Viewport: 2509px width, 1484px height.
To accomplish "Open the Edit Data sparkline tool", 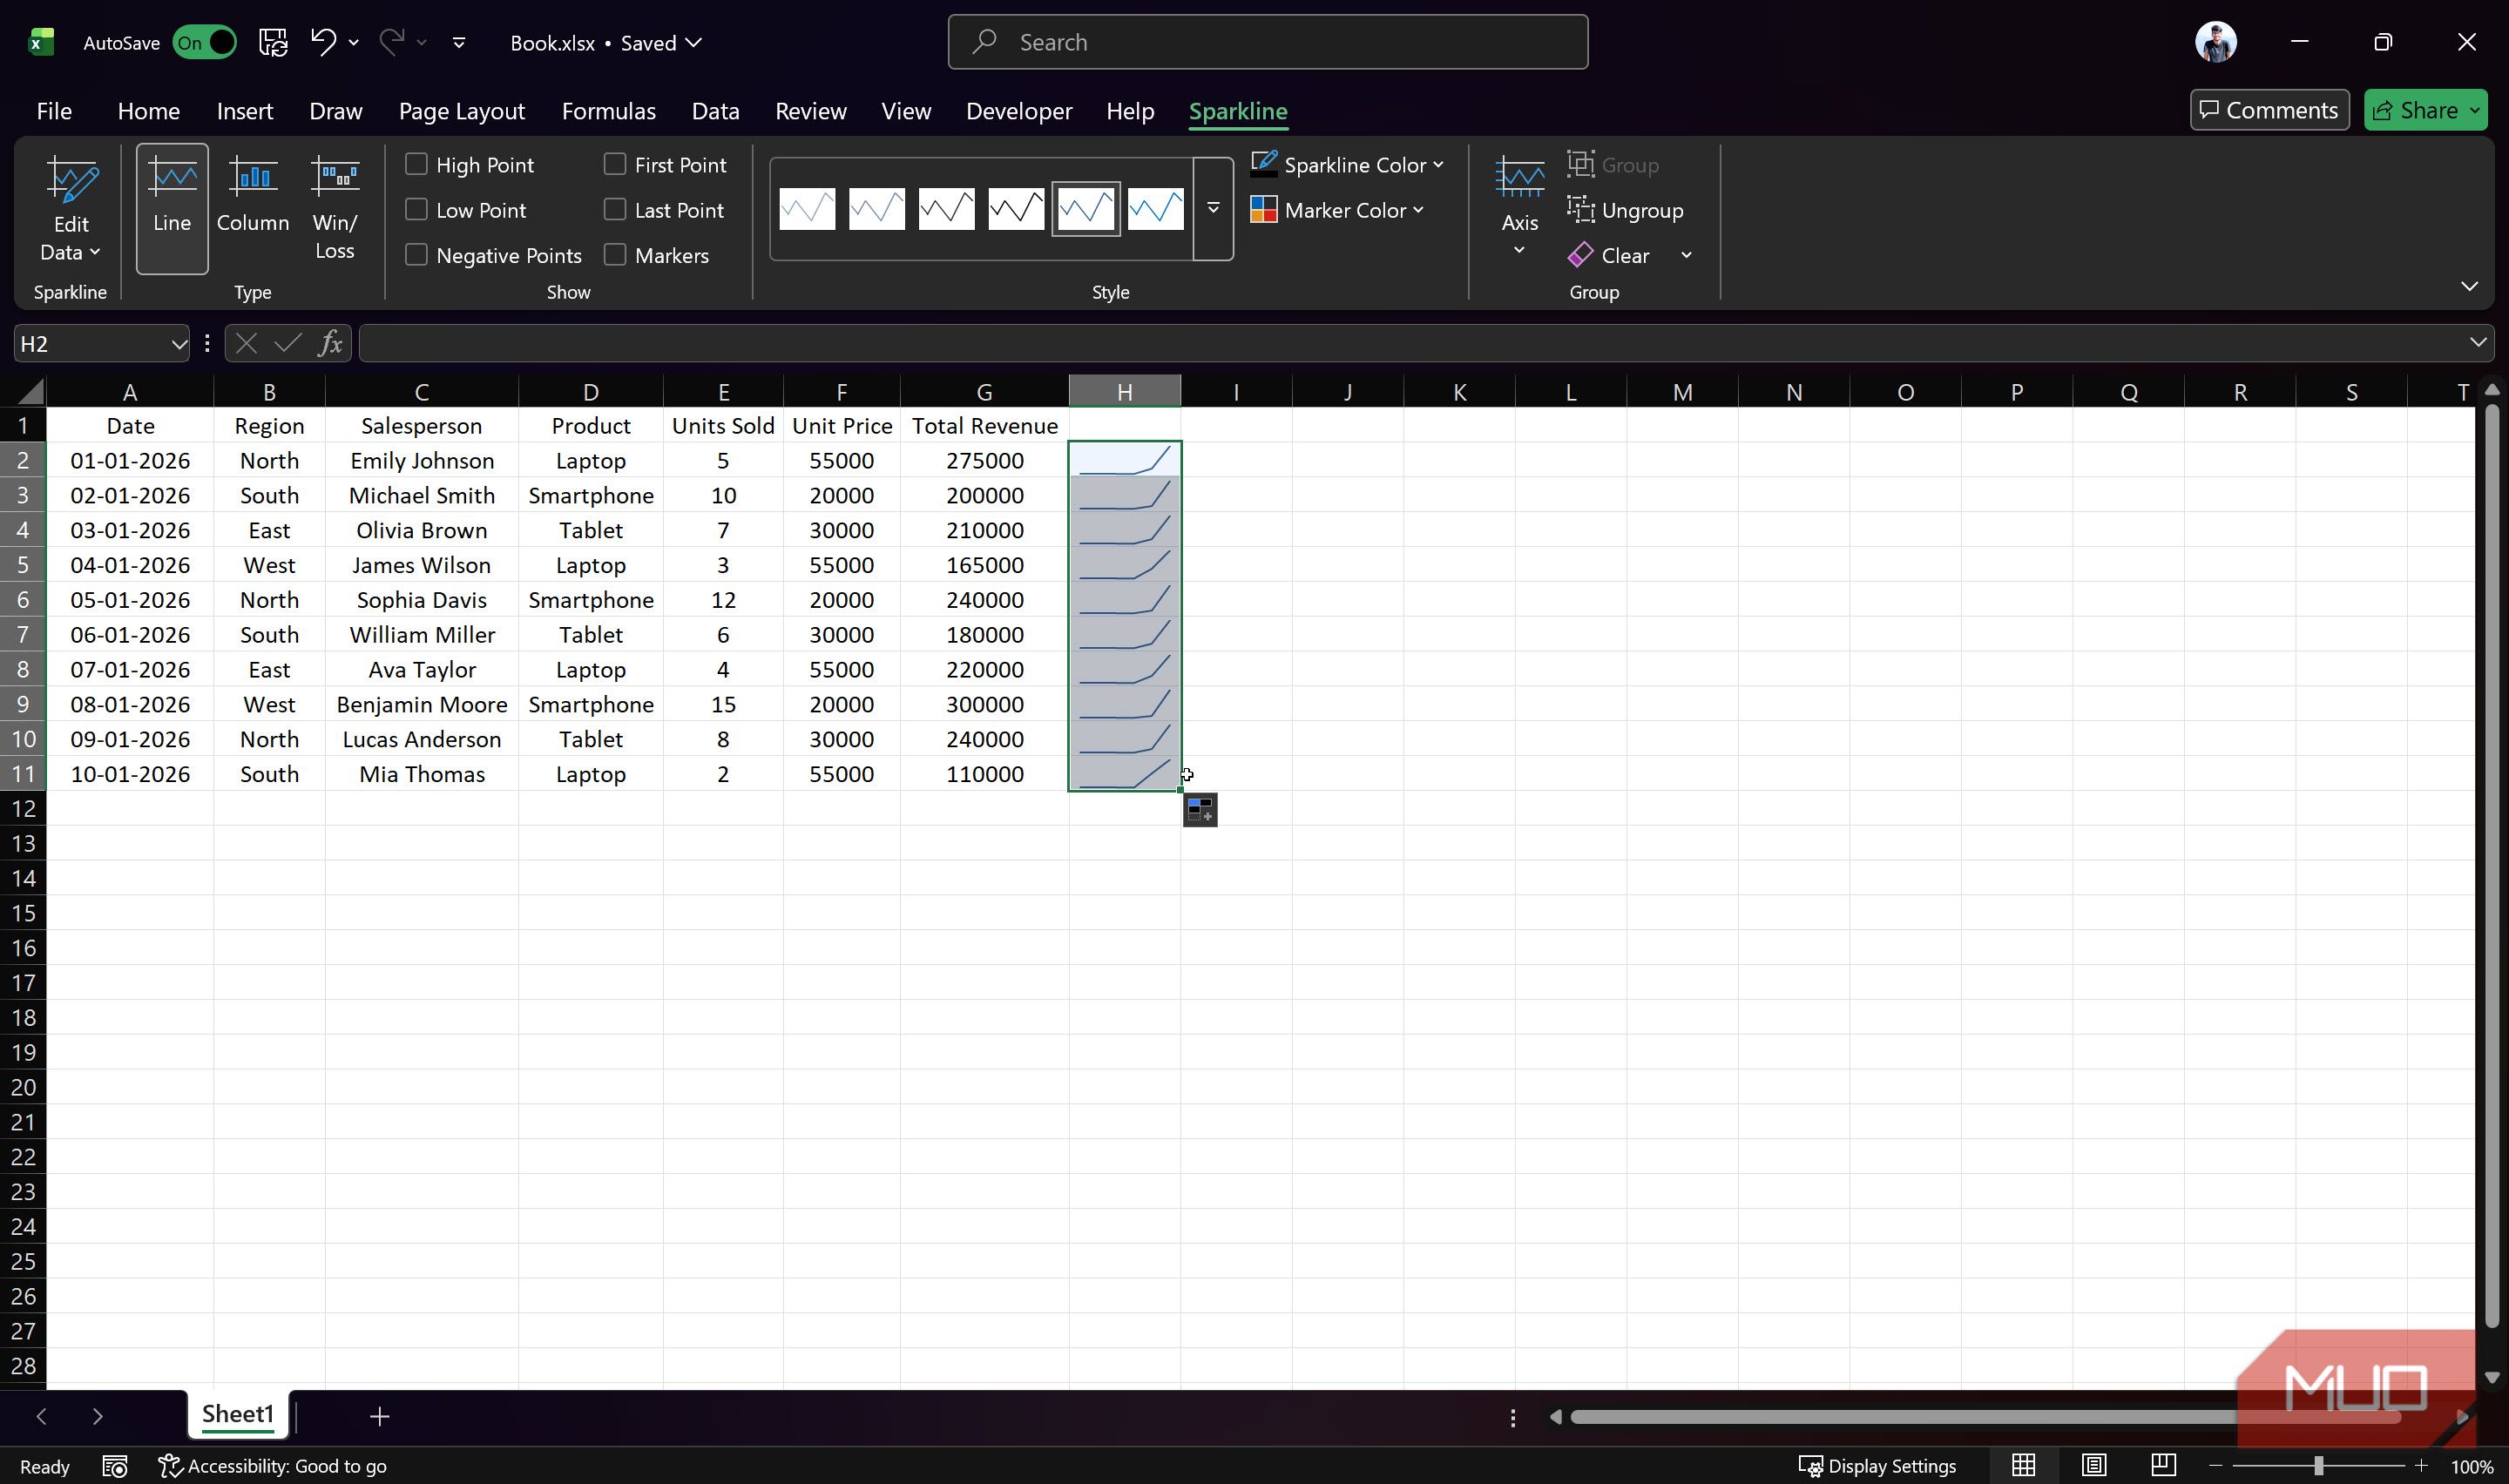I will 71,208.
